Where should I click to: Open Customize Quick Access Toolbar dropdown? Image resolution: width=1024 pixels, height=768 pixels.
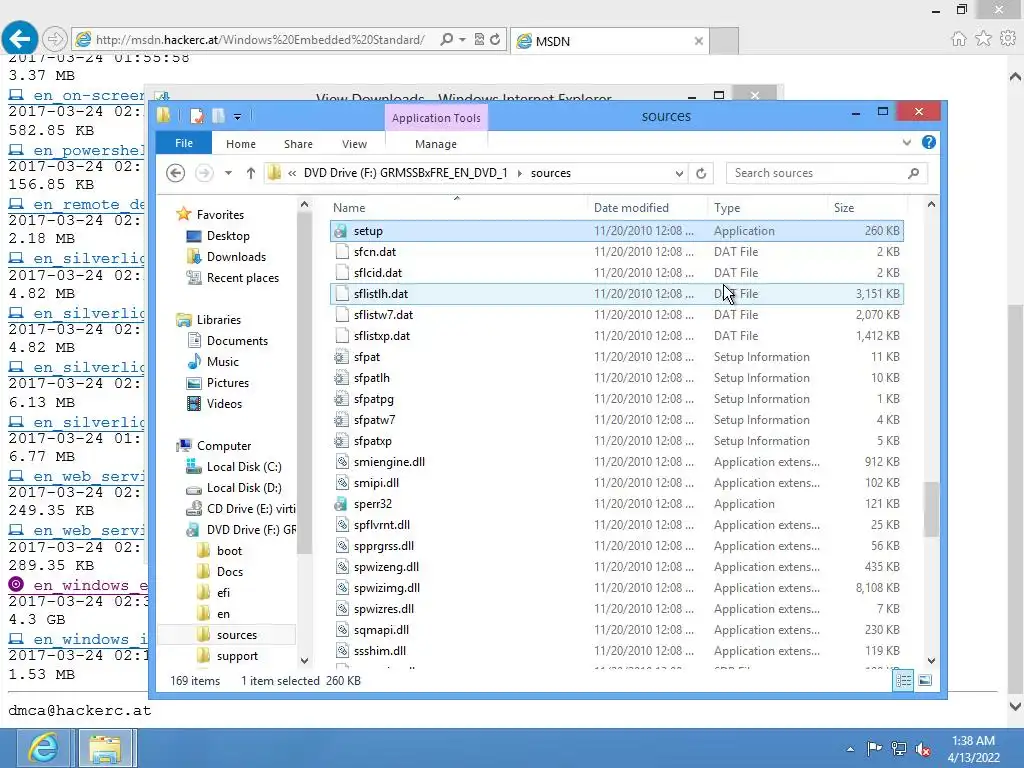(x=238, y=117)
